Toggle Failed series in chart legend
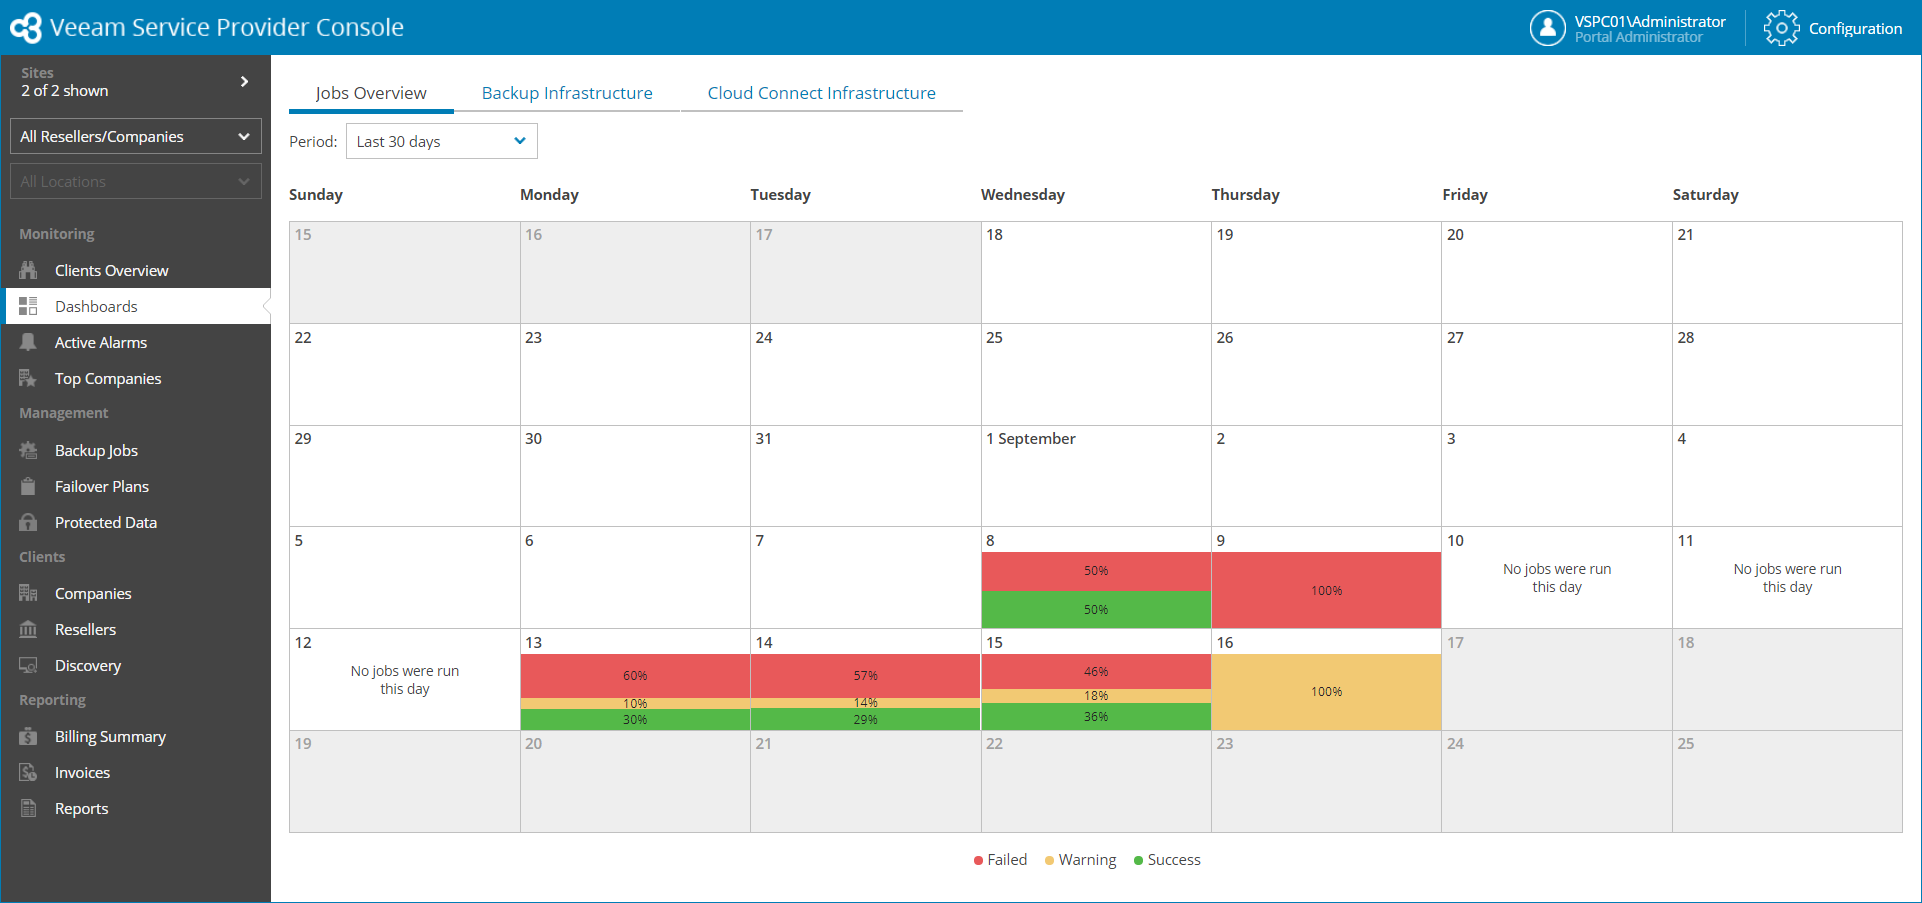Viewport: 1922px width, 903px height. click(1000, 860)
